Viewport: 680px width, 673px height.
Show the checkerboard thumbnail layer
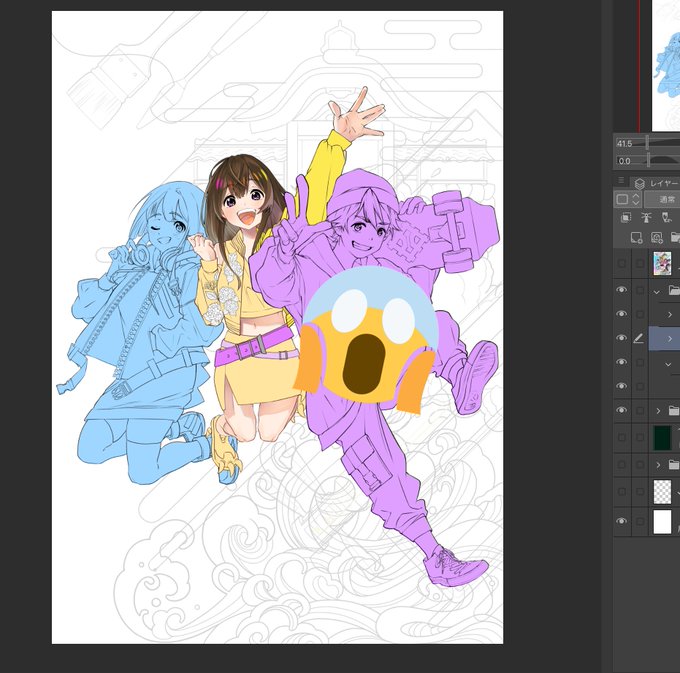[x=621, y=492]
